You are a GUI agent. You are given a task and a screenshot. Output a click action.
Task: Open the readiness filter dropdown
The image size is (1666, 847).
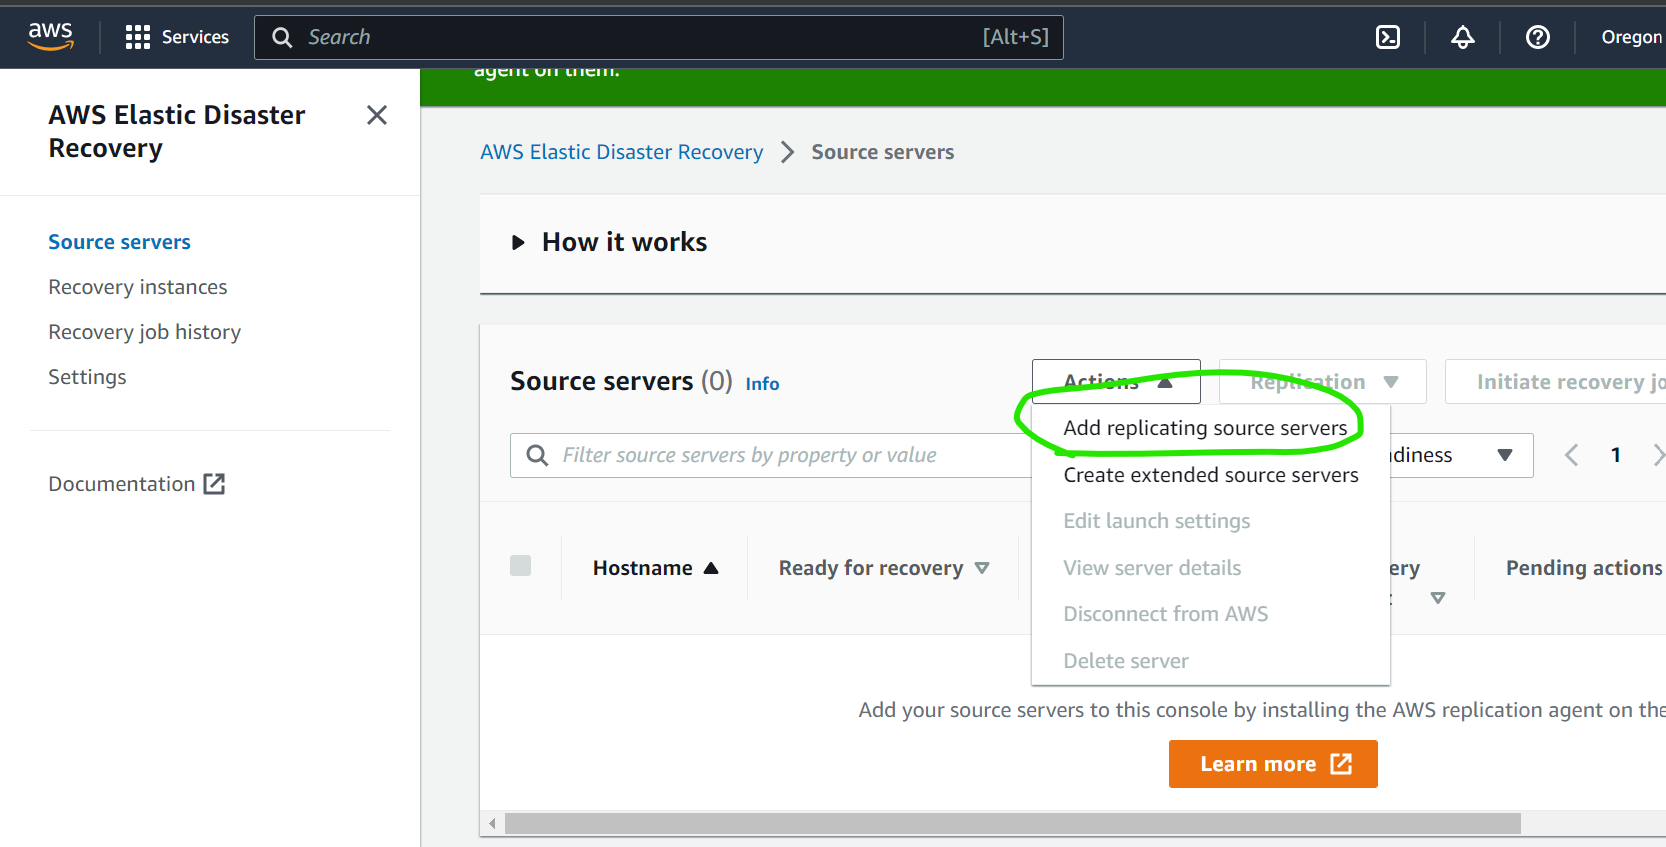pos(1503,455)
